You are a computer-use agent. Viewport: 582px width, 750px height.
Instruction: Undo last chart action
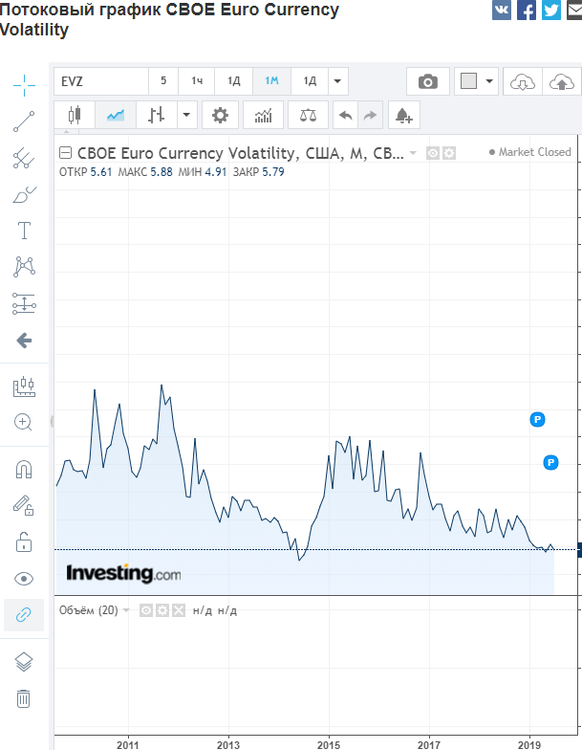point(345,115)
